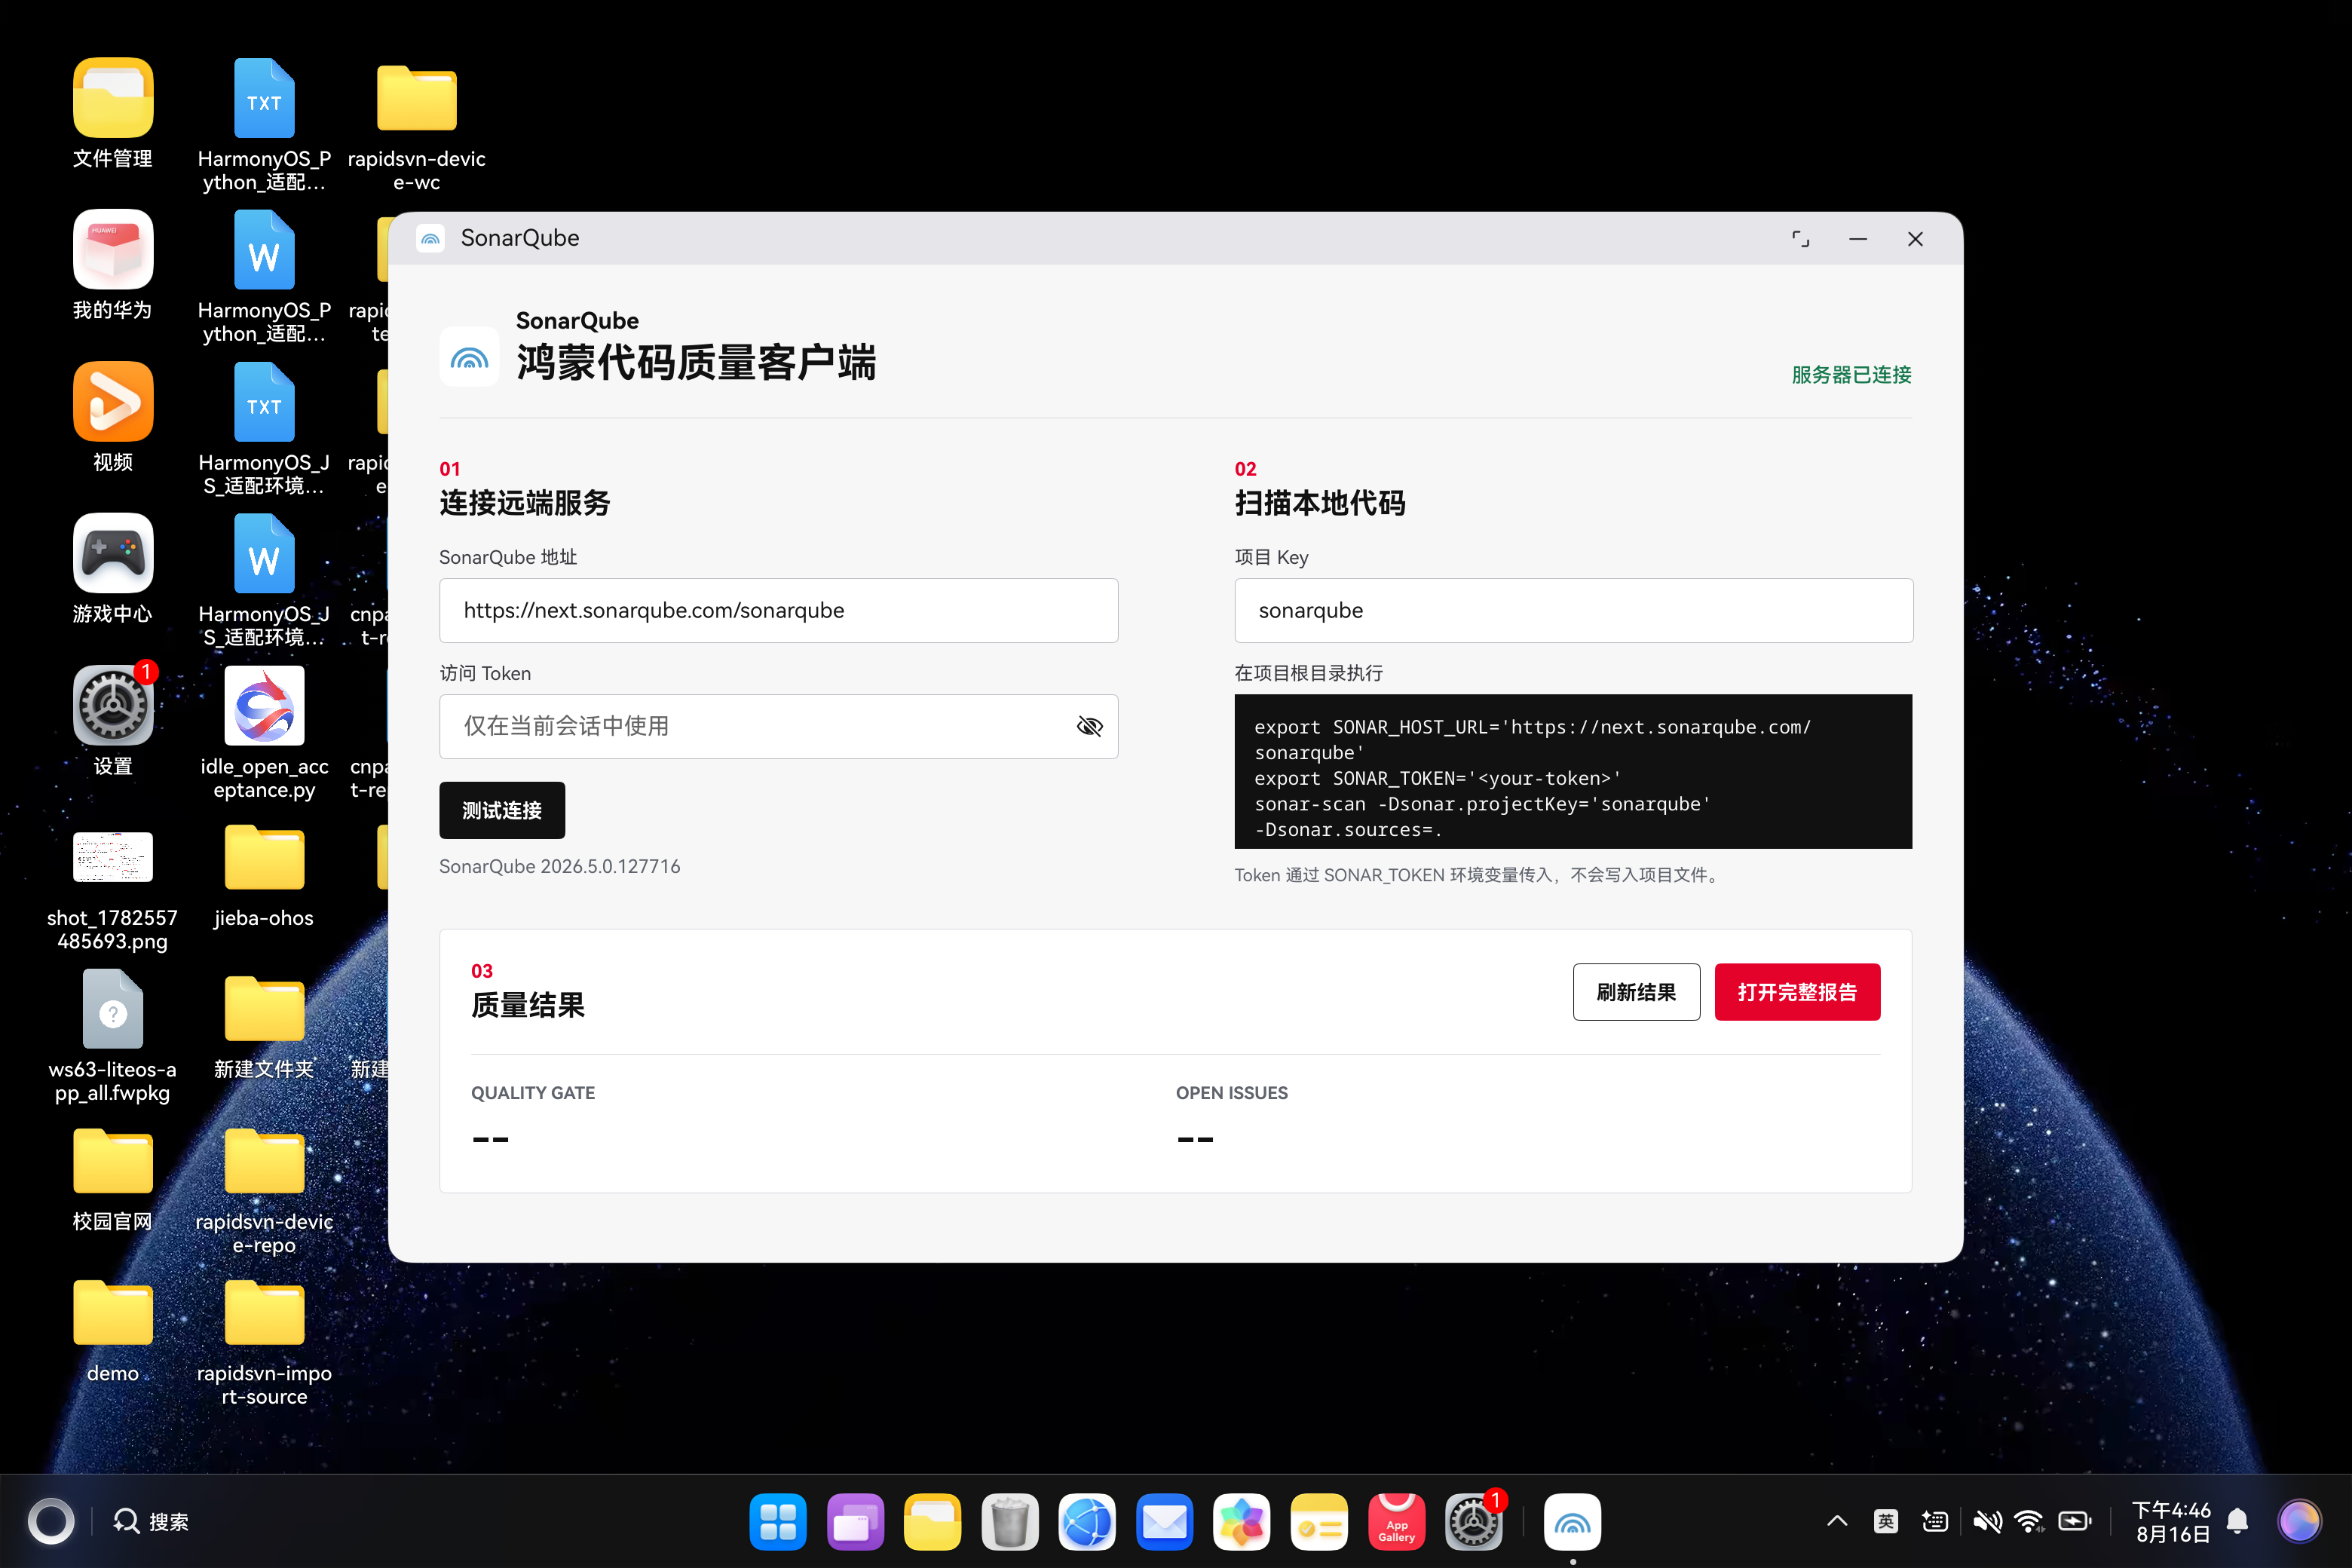
Task: Click the 服务器已连接 status text
Action: 1851,375
